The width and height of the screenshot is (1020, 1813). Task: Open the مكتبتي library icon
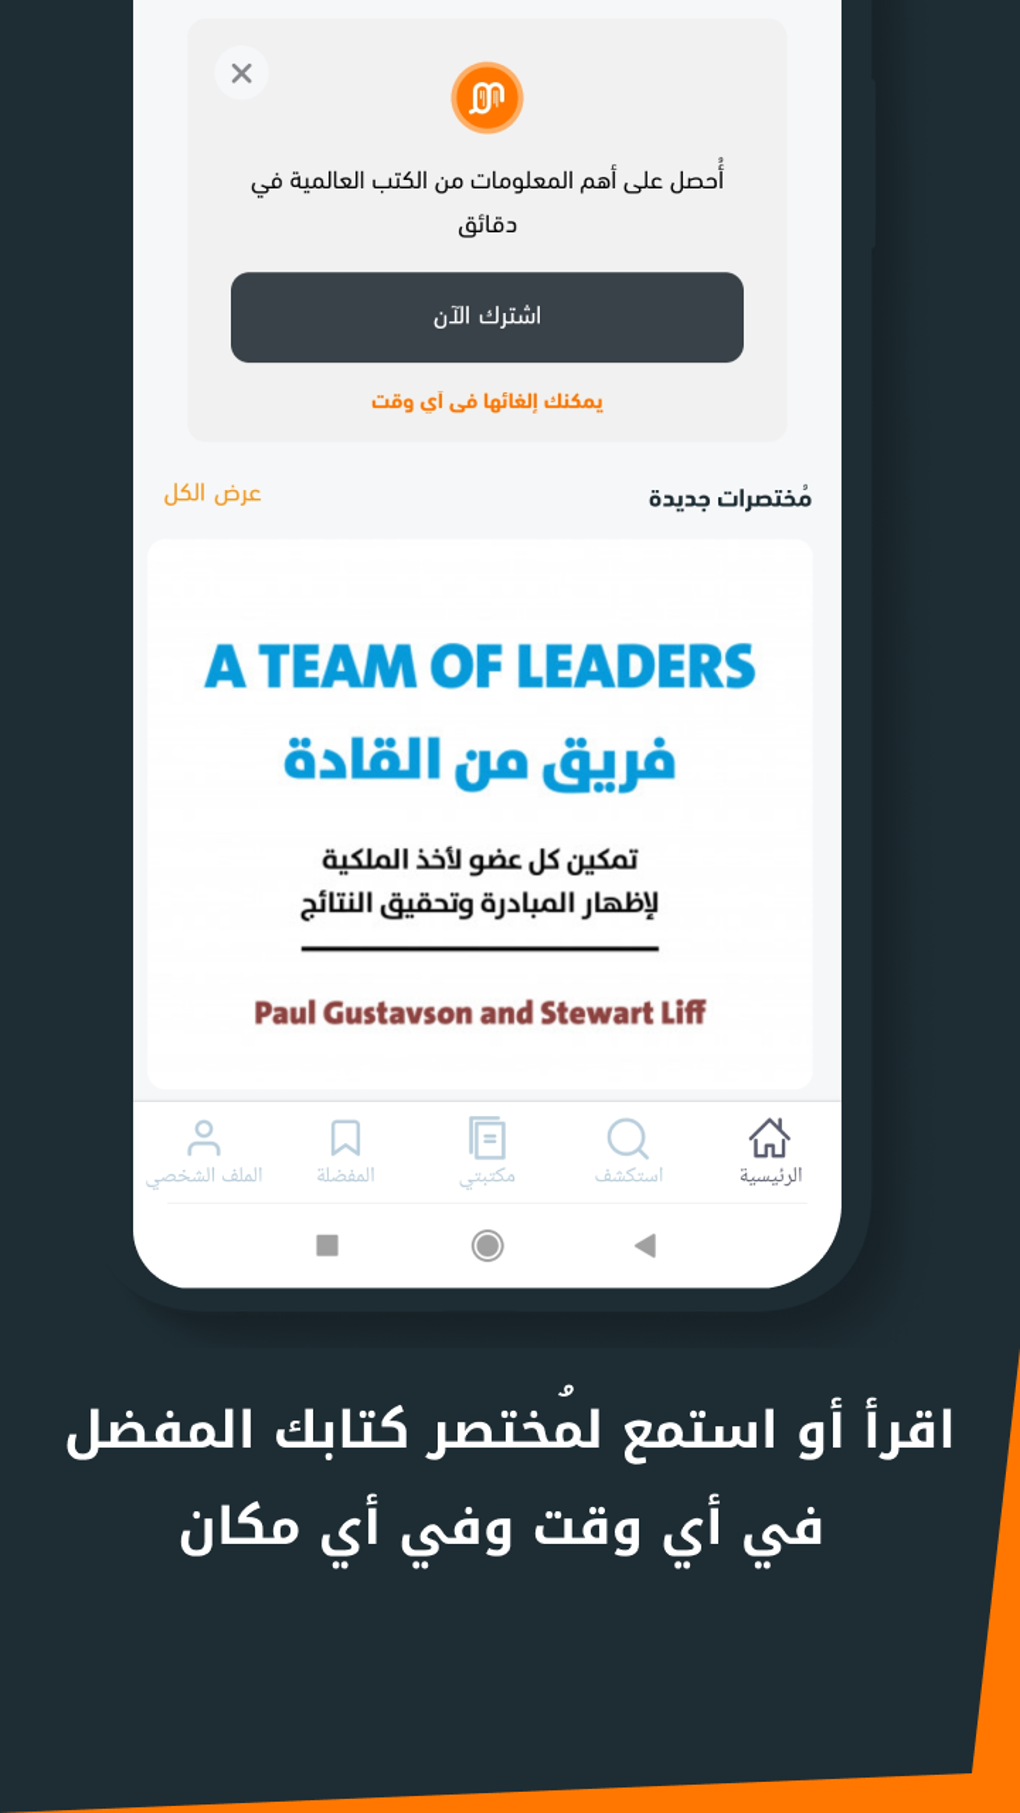point(487,1138)
